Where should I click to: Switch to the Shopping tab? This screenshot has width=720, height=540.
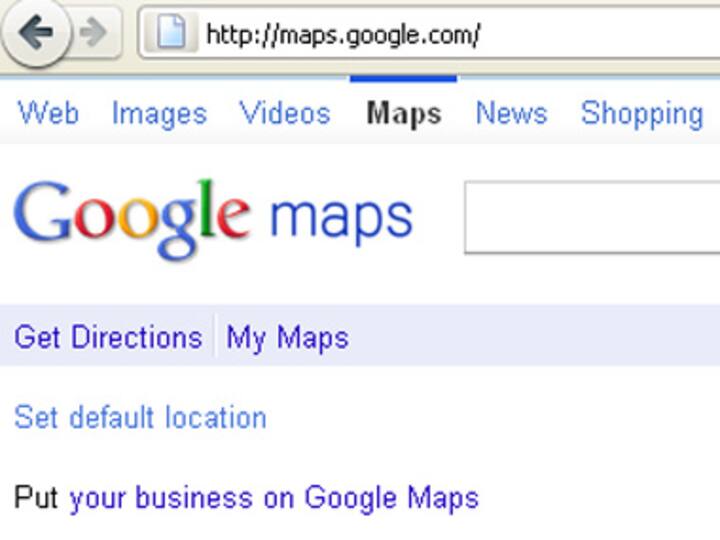(642, 113)
